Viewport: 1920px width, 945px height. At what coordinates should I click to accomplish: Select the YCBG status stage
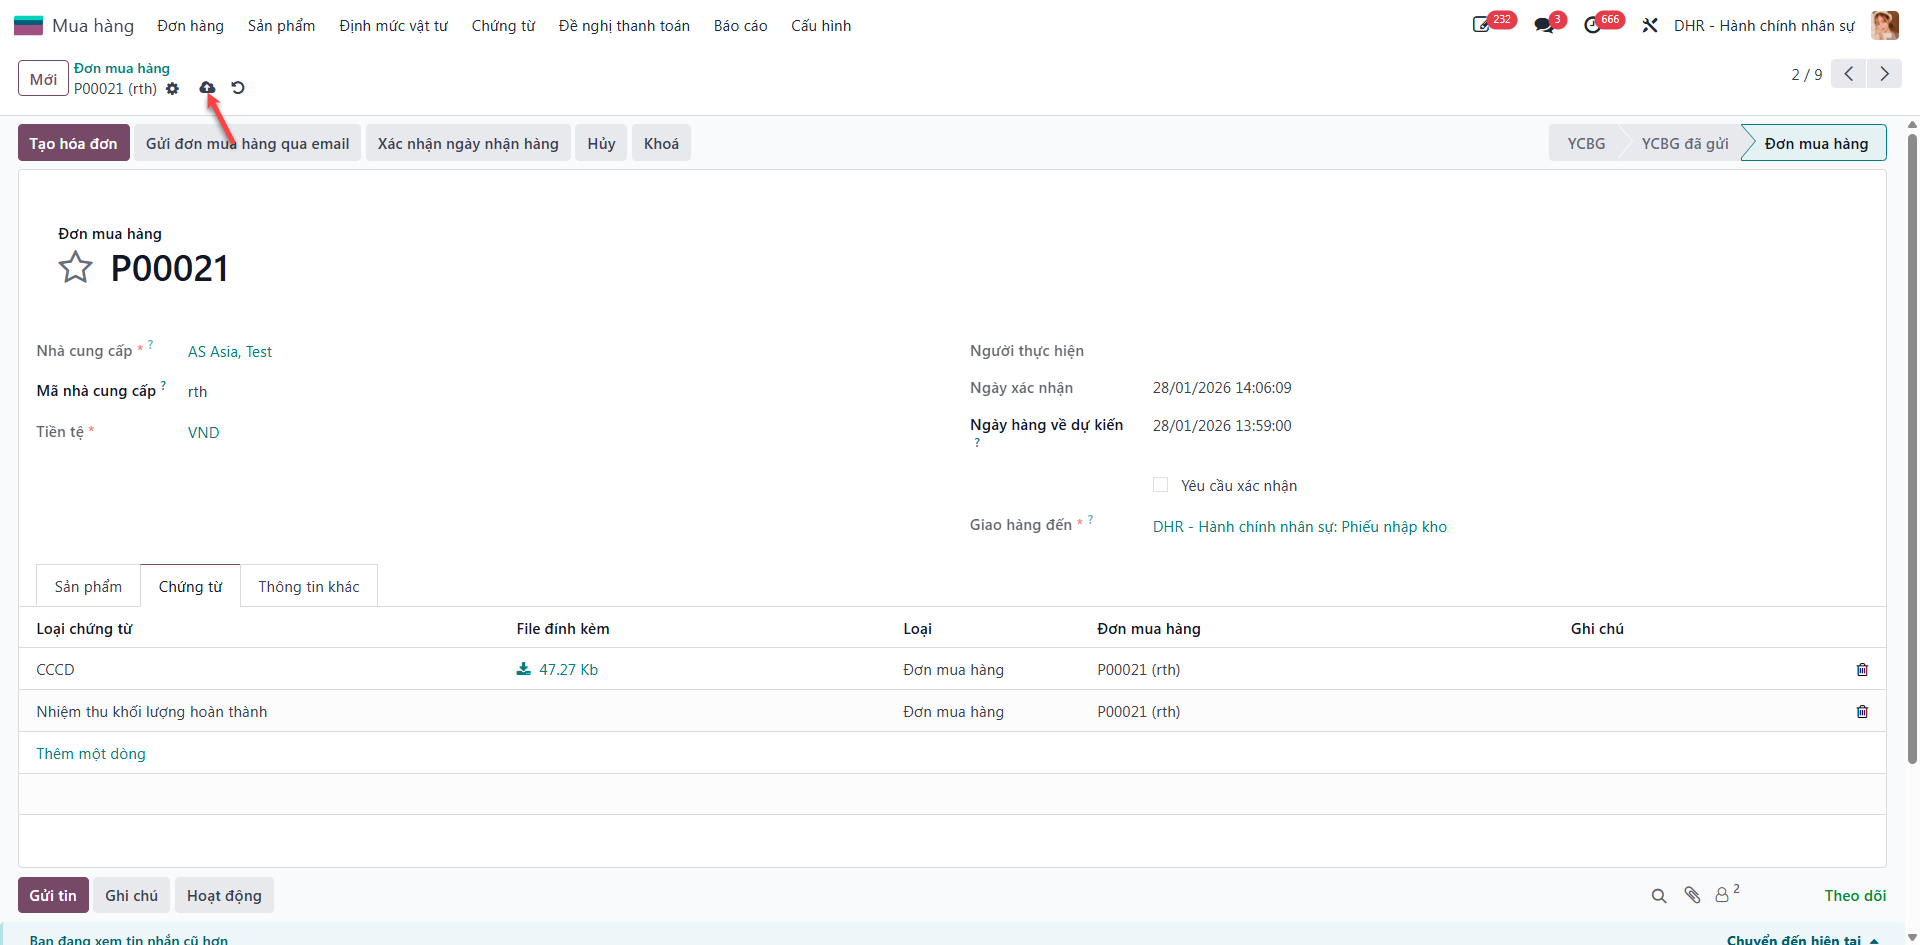point(1586,143)
